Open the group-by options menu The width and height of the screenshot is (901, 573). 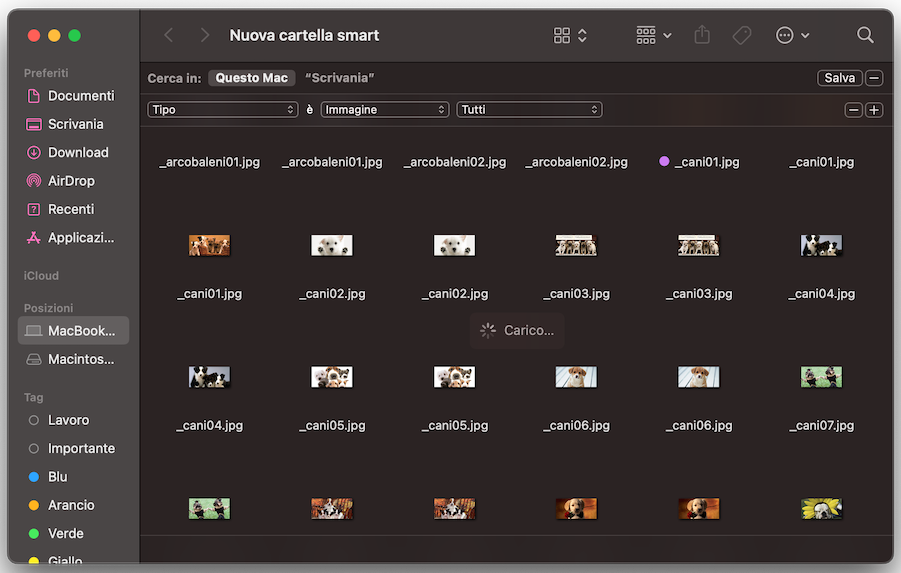tap(653, 35)
